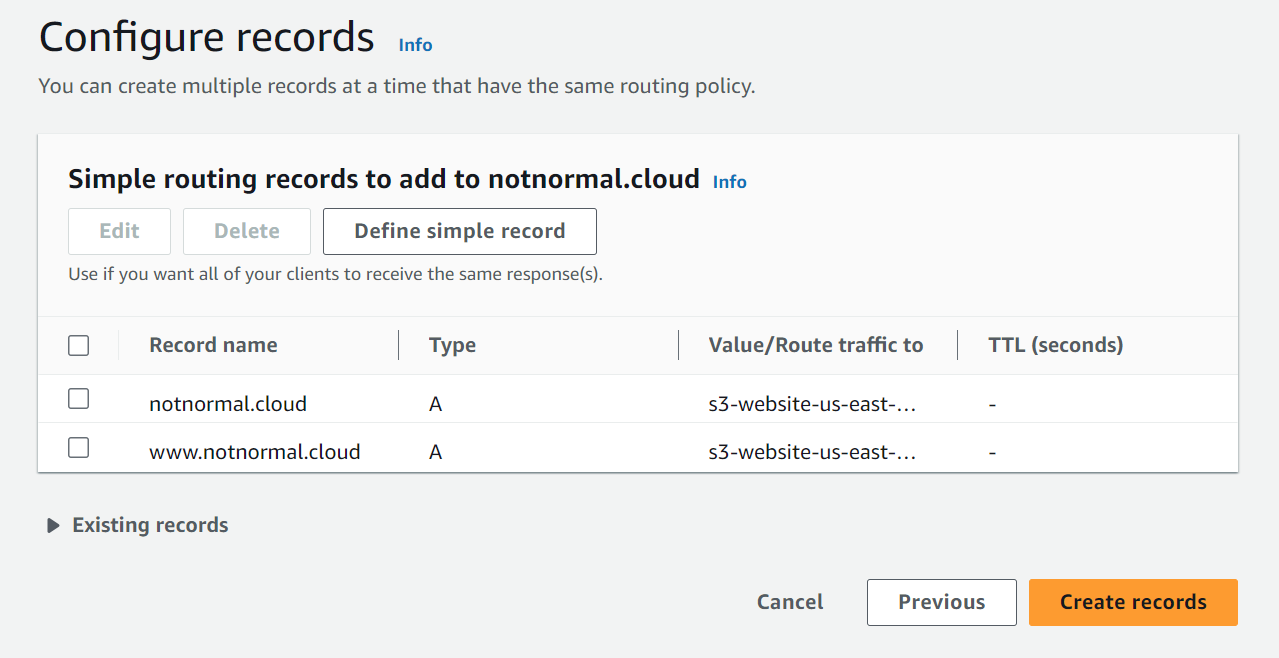Cancel the record configuration
The height and width of the screenshot is (658, 1279).
[790, 602]
